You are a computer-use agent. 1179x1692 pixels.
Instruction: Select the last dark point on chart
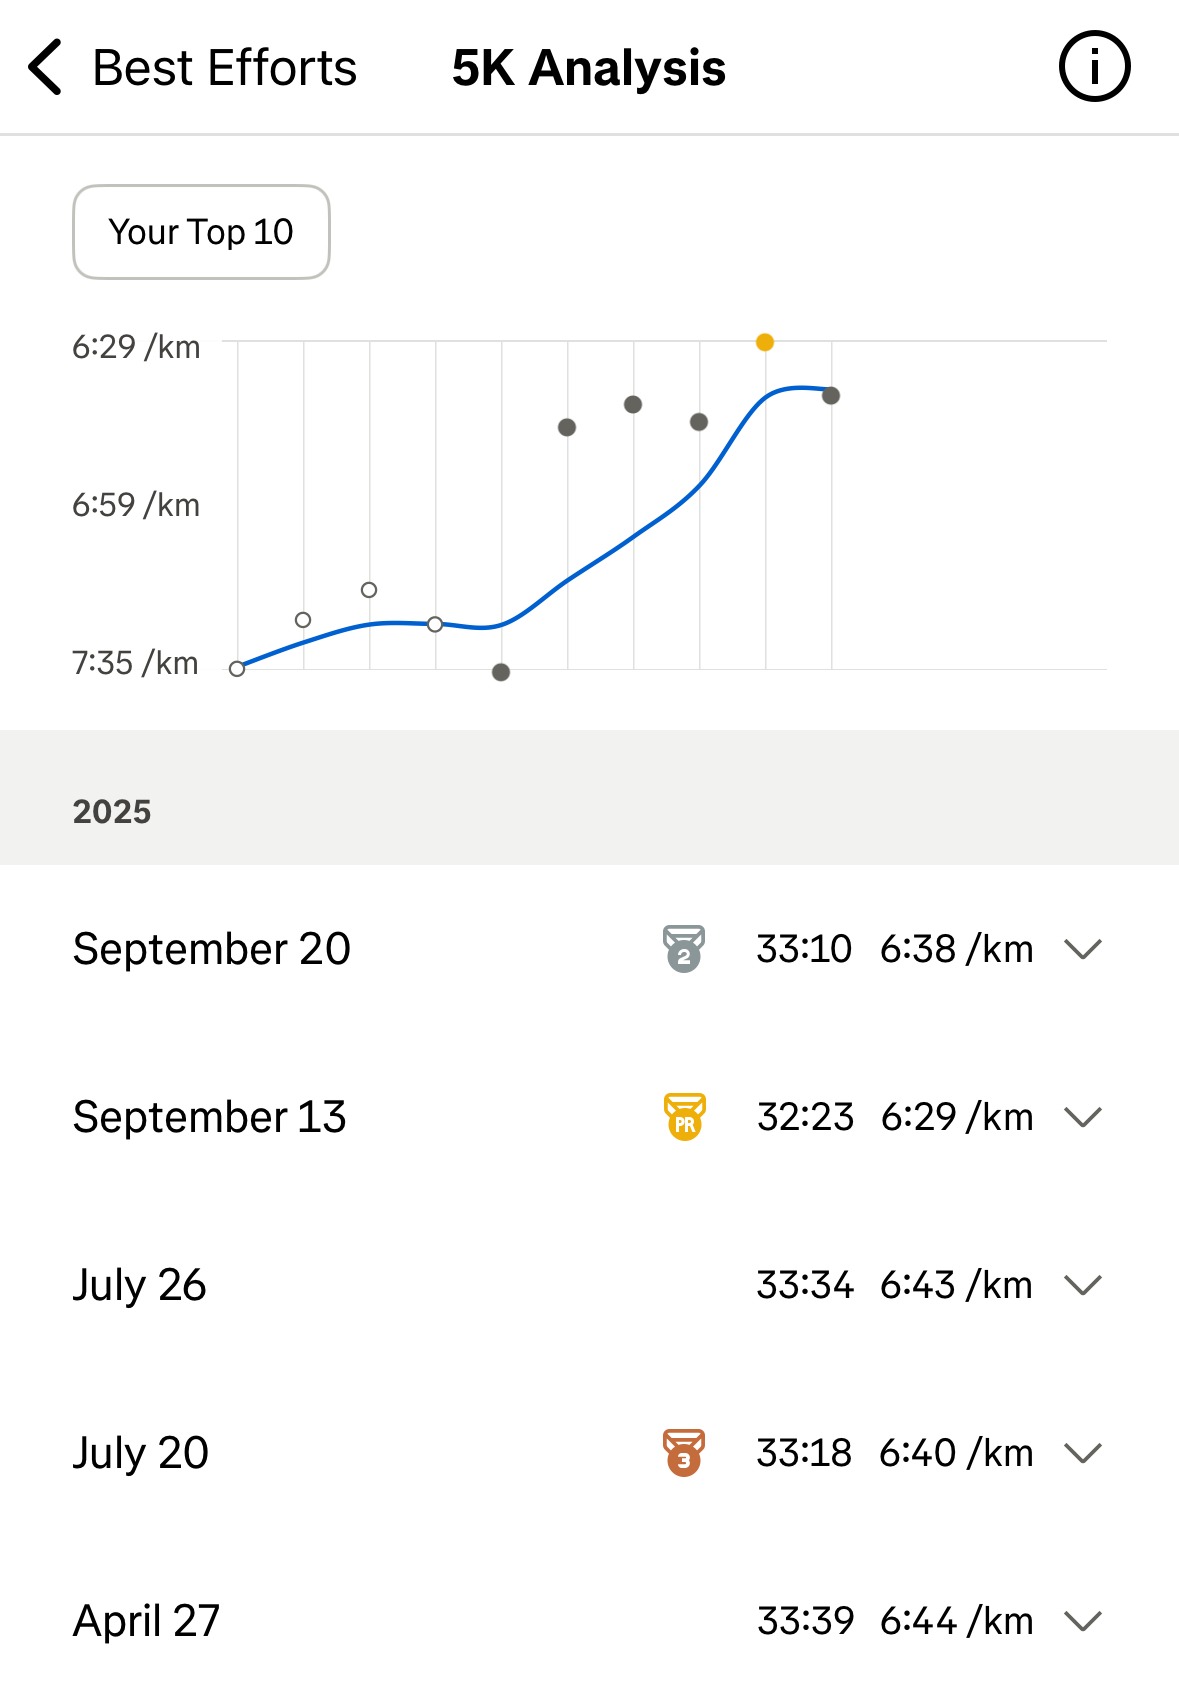coord(831,396)
